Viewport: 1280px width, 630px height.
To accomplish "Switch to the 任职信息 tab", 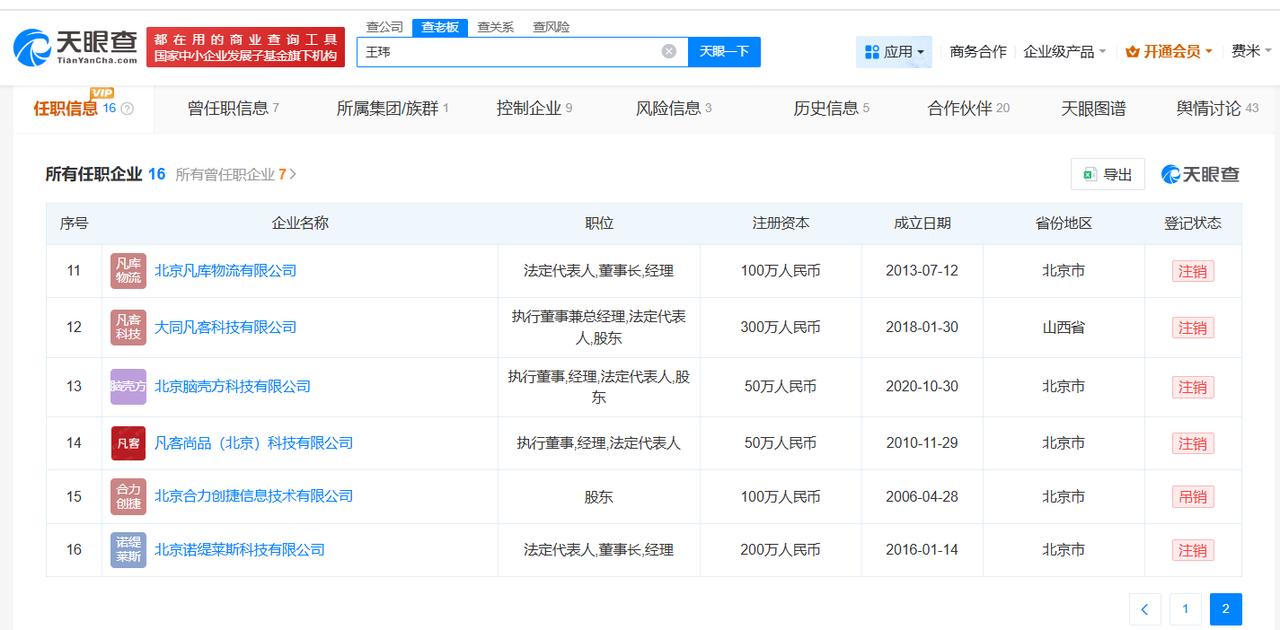I will [x=83, y=108].
